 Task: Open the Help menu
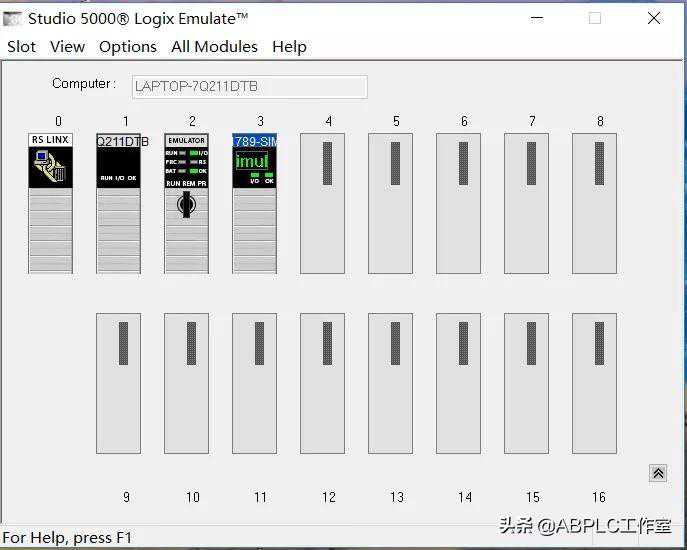tap(289, 47)
